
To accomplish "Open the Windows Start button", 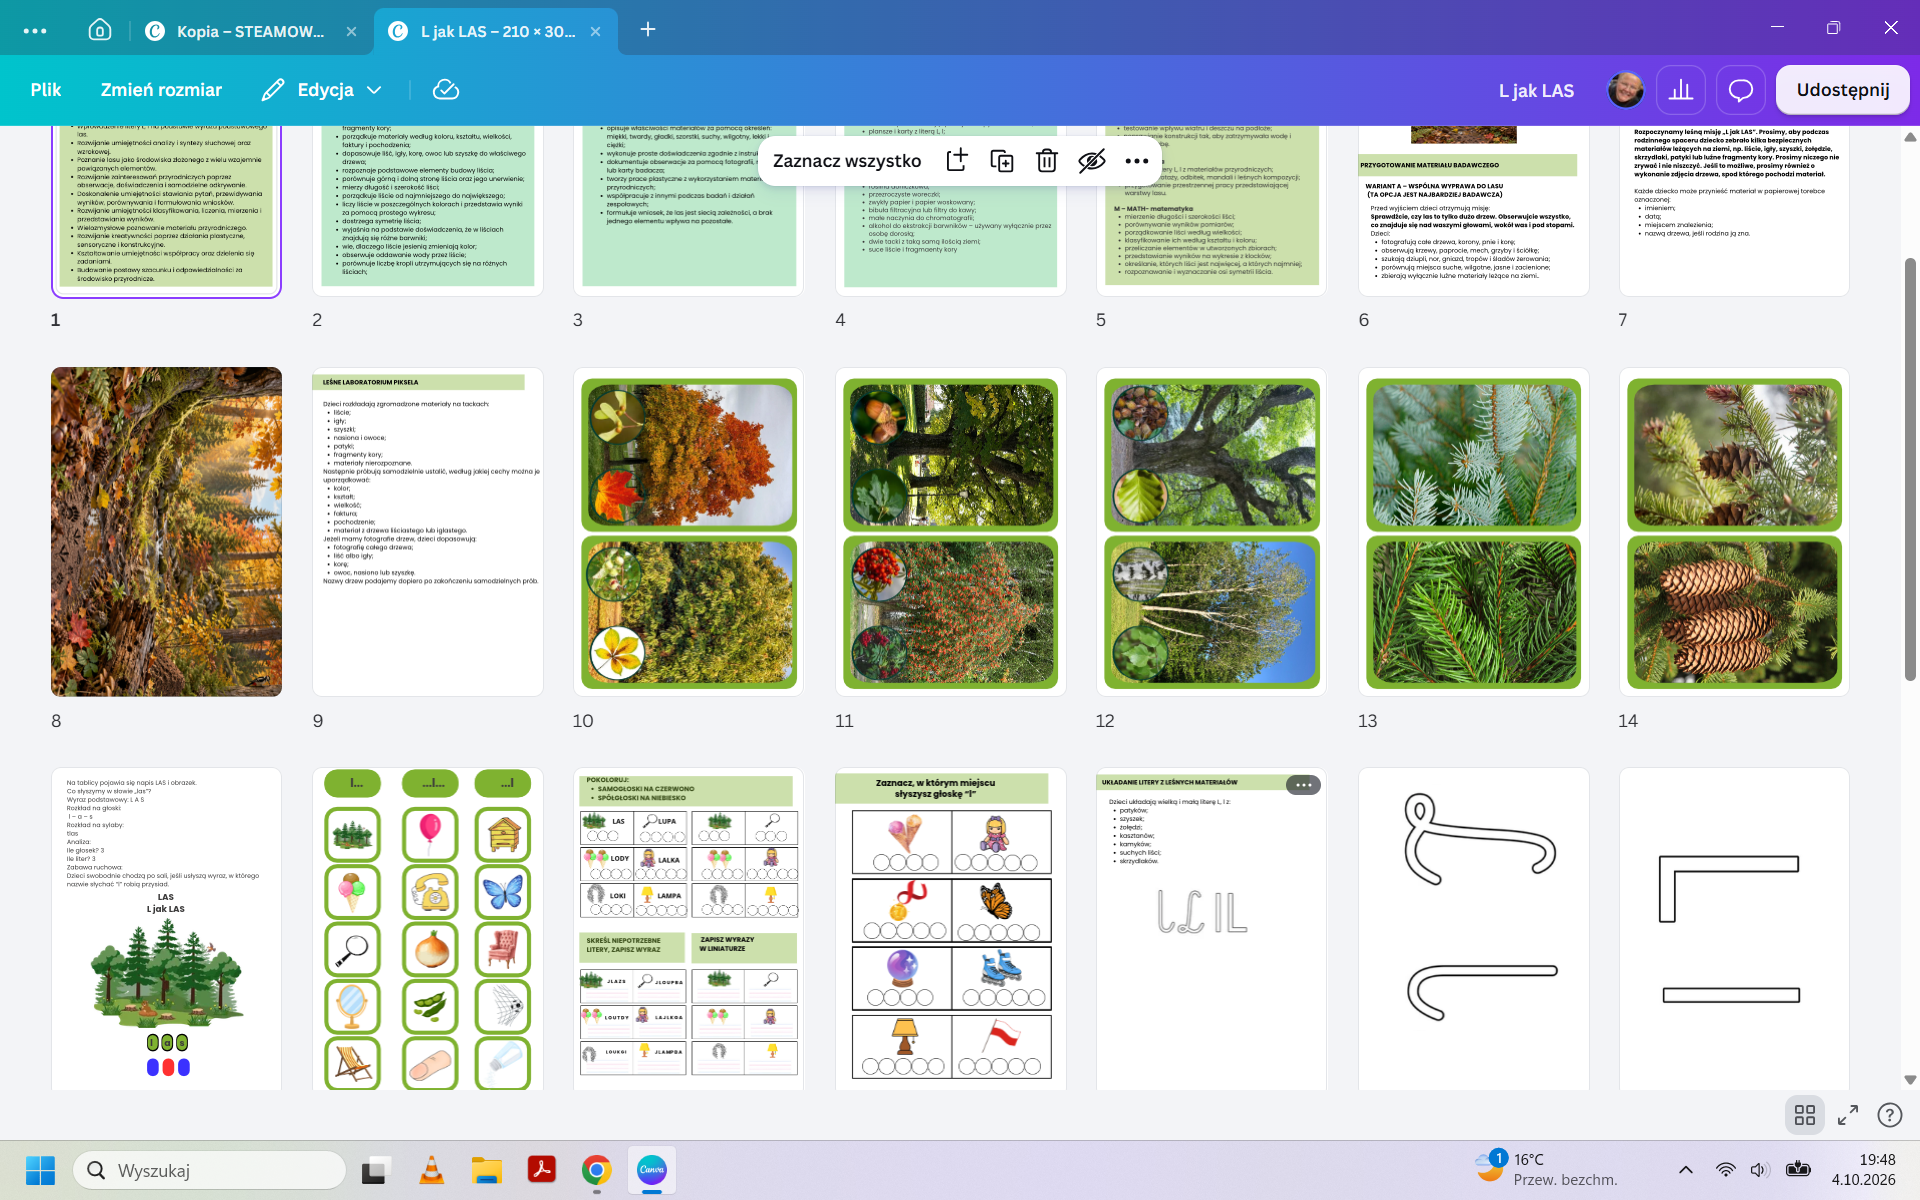I will (40, 1170).
